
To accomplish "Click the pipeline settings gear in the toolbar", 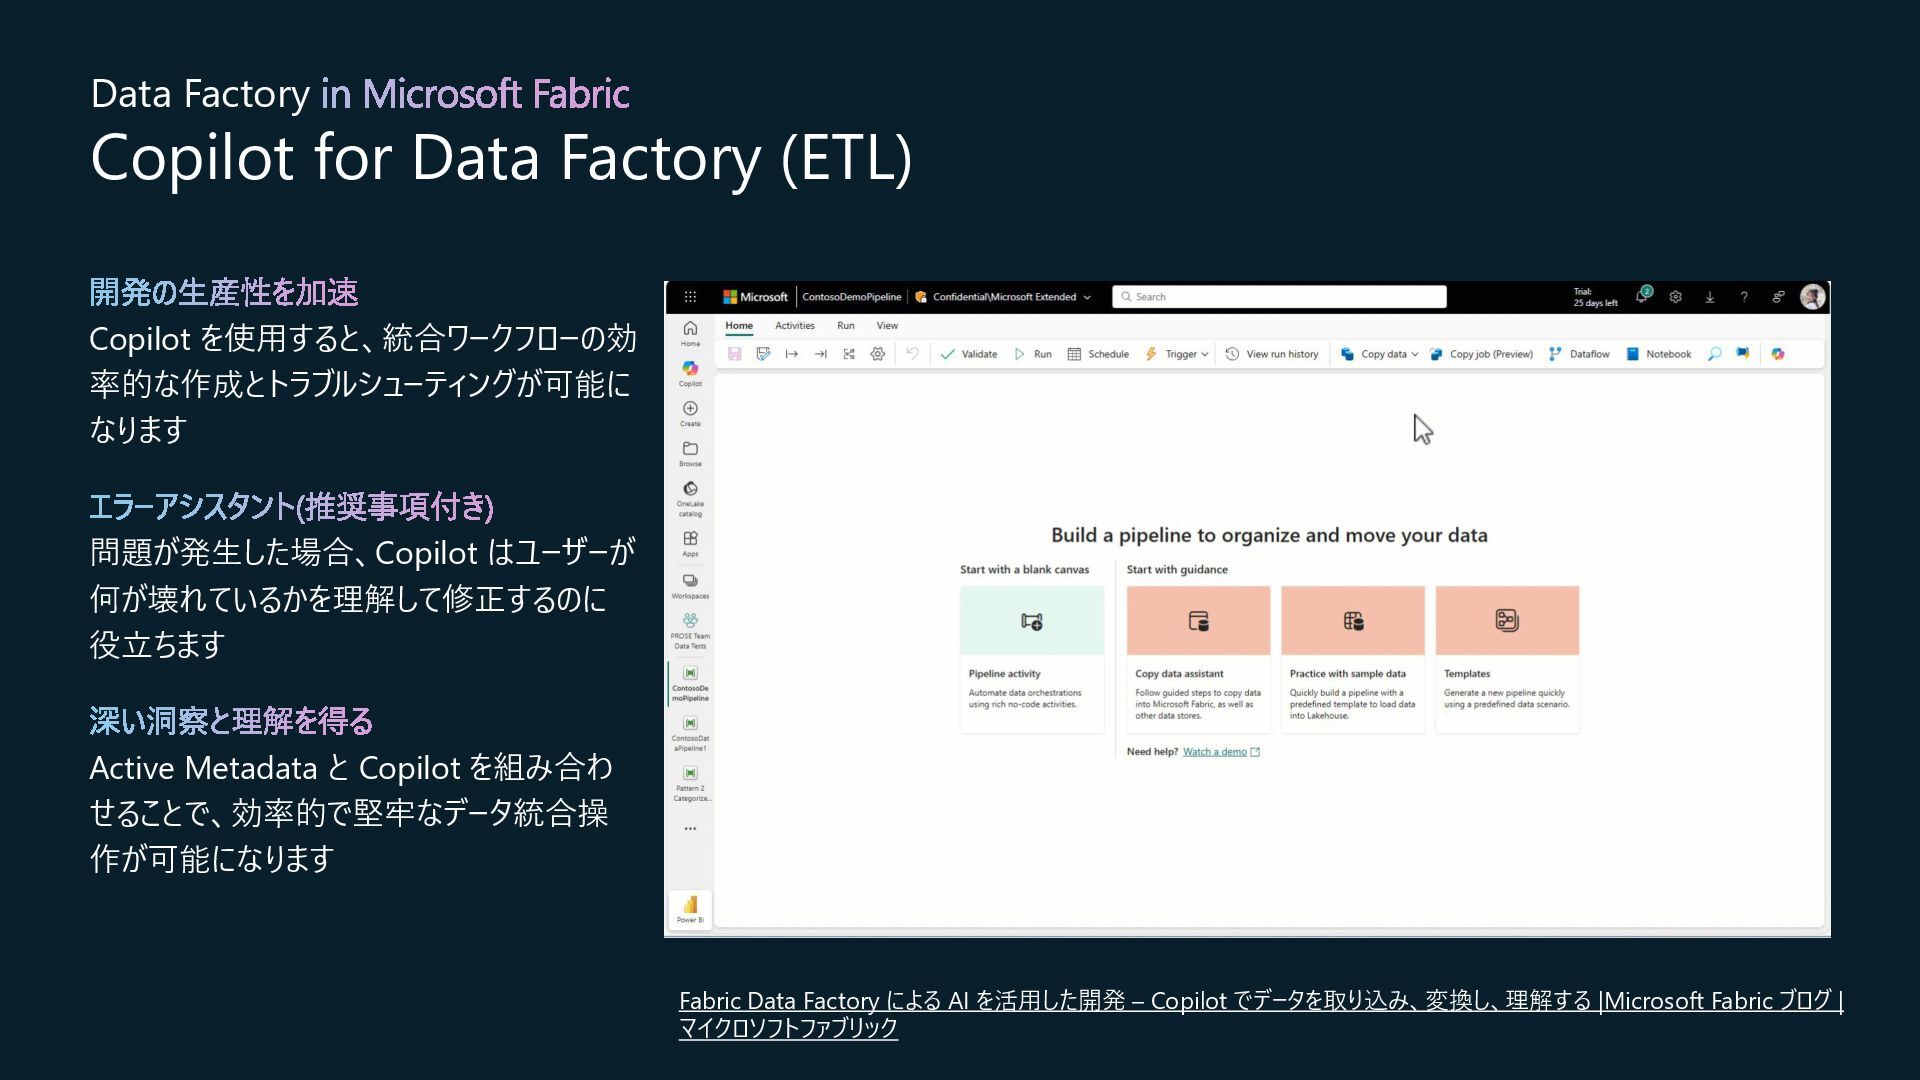I will point(877,354).
